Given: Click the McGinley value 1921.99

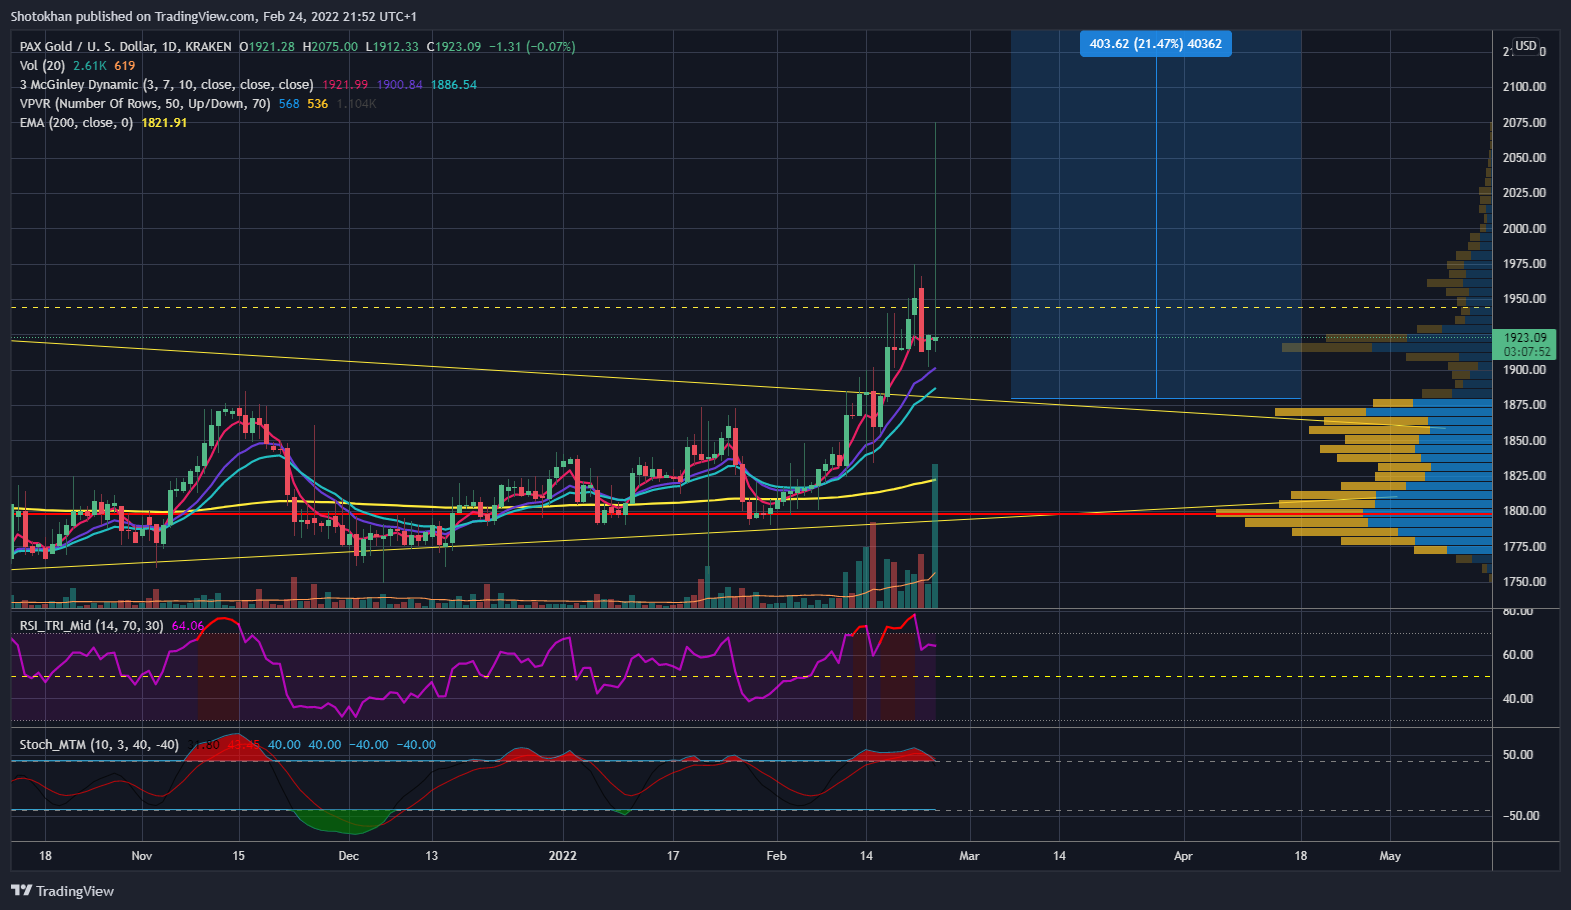Looking at the screenshot, I should tap(345, 85).
